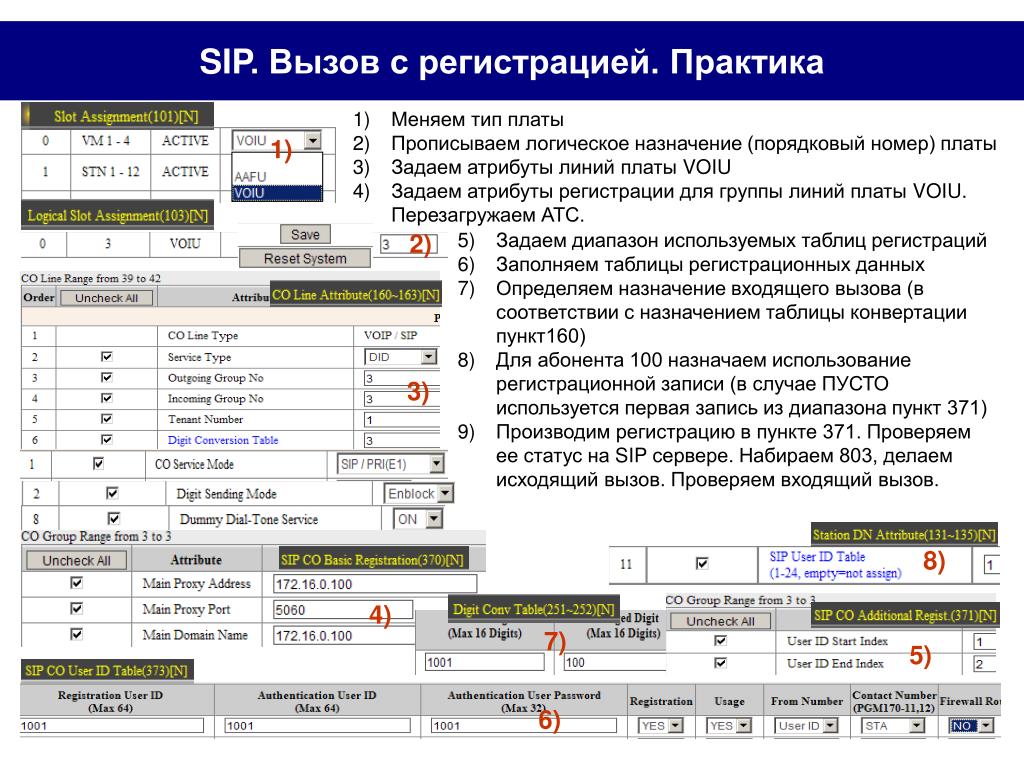Click the SIP CO User ID Table(373)[N] header
The height and width of the screenshot is (768, 1024).
[x=107, y=670]
